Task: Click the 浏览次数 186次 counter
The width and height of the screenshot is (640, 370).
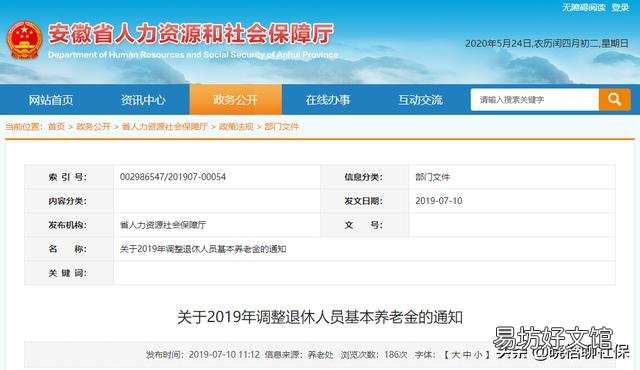Action: point(374,354)
